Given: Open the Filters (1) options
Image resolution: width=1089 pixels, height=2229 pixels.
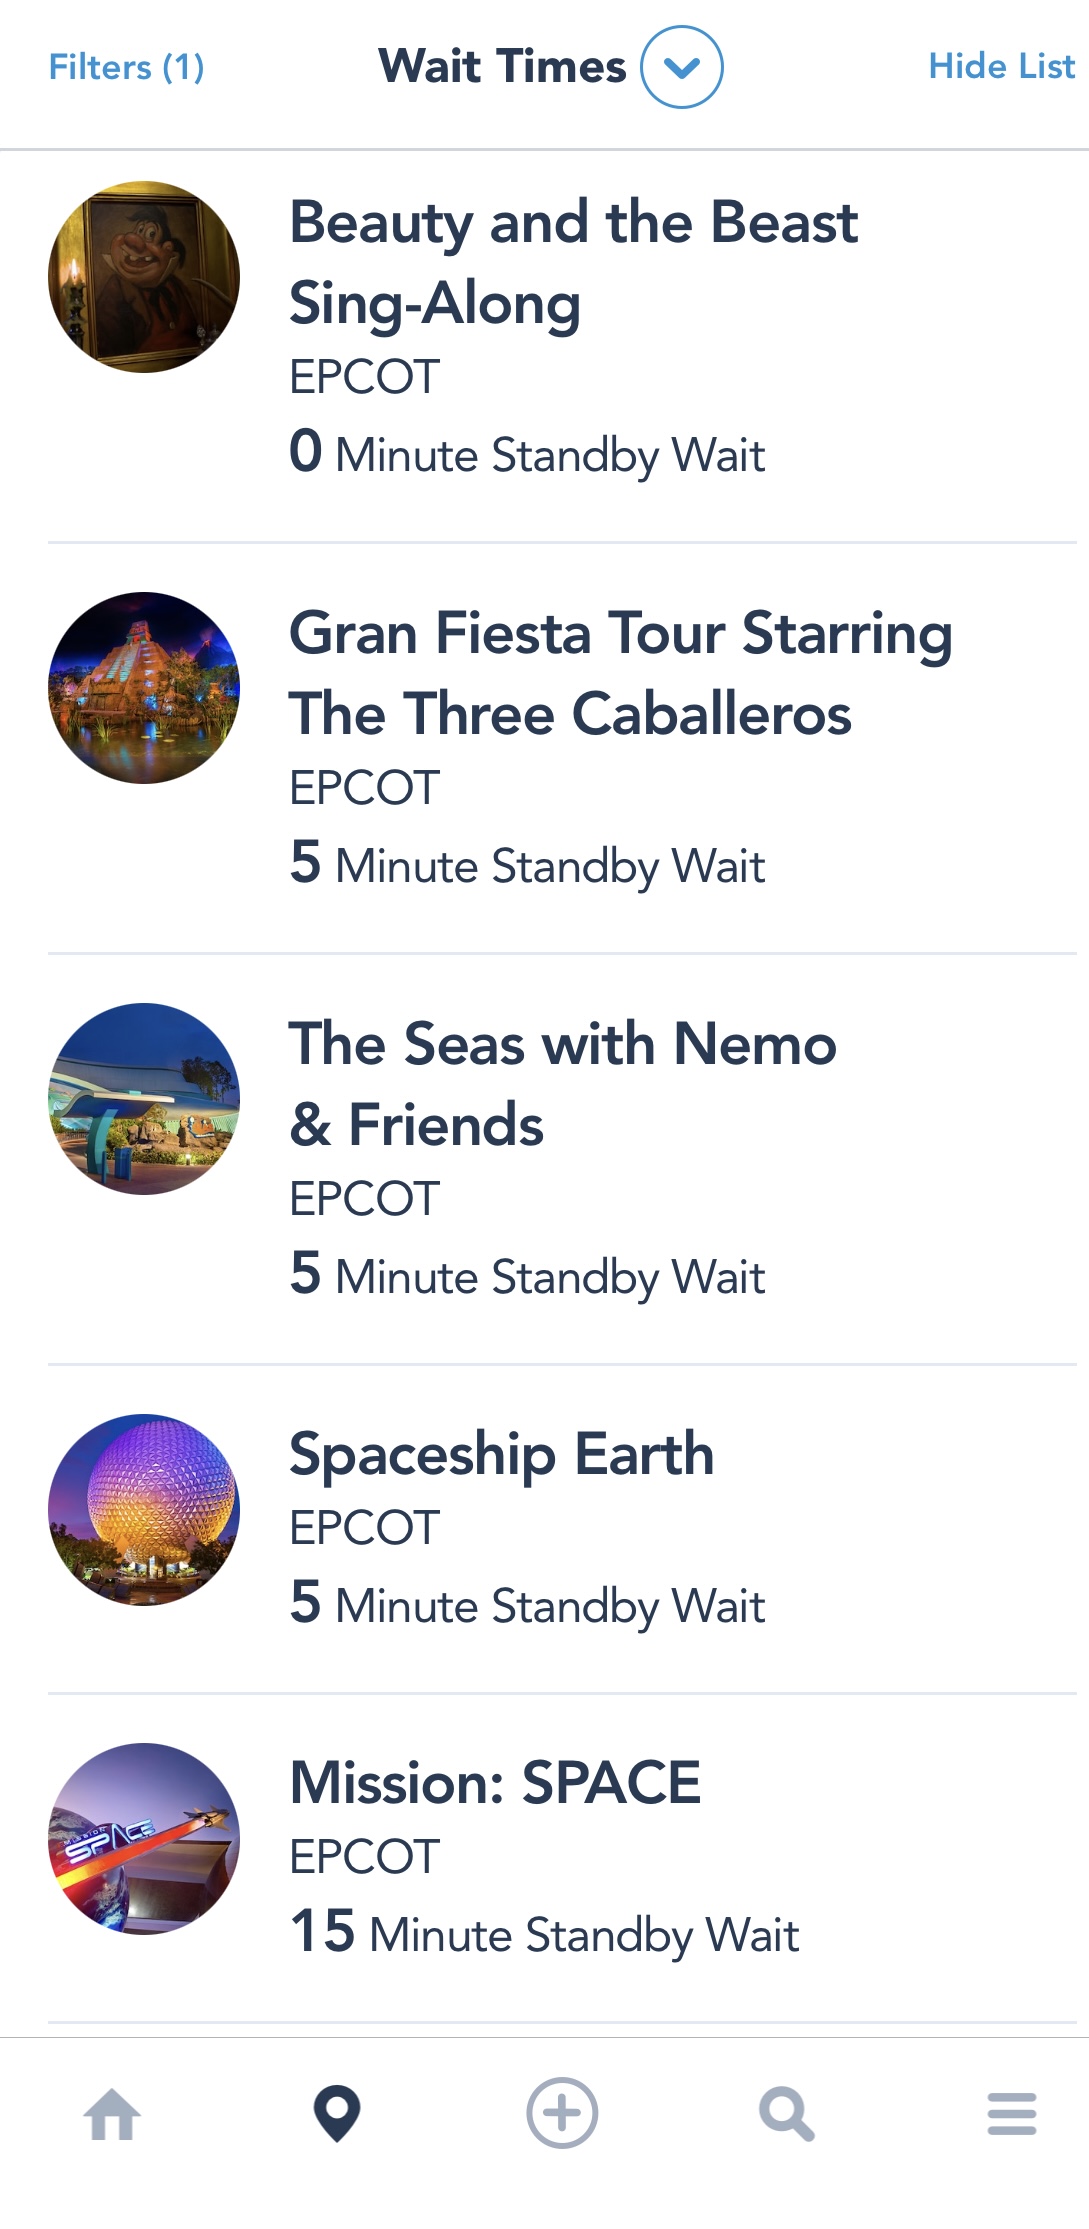Looking at the screenshot, I should pos(126,67).
